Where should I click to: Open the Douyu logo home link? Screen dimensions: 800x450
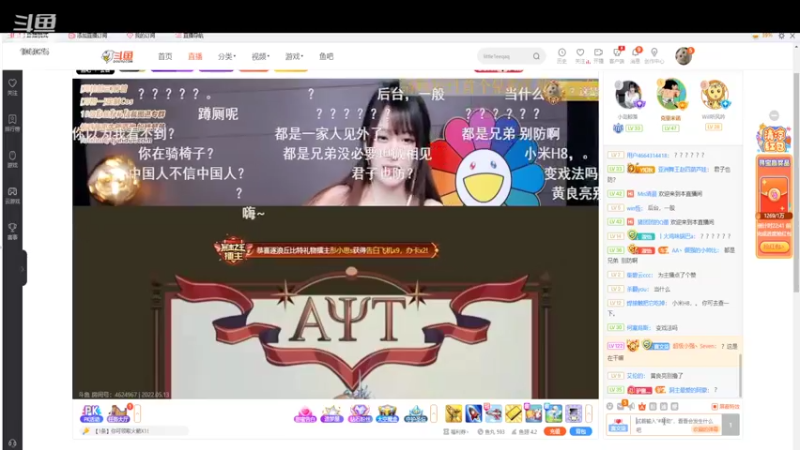(x=117, y=56)
